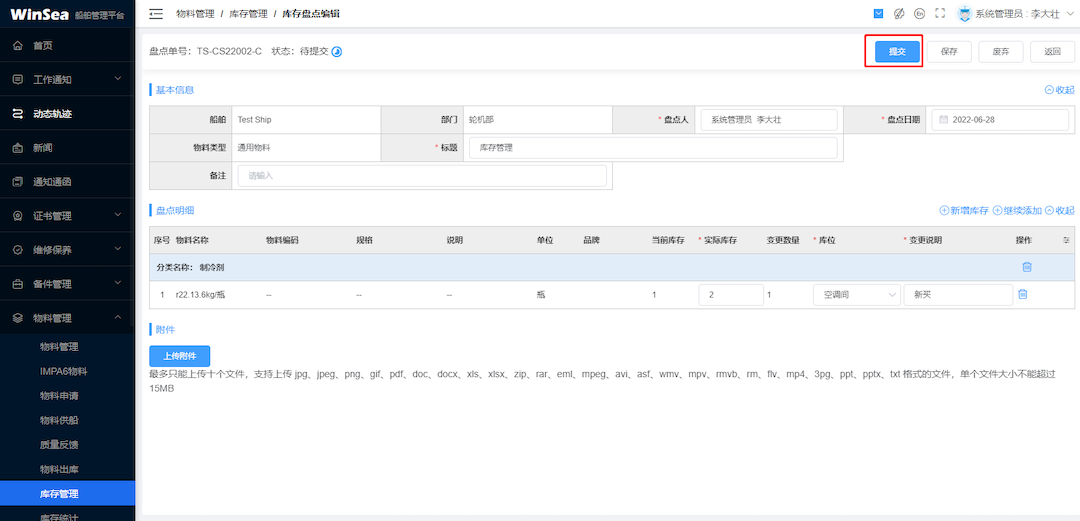This screenshot has width=1080, height=521.
Task: Toggle the theme icon next to mail
Action: pyautogui.click(x=899, y=14)
